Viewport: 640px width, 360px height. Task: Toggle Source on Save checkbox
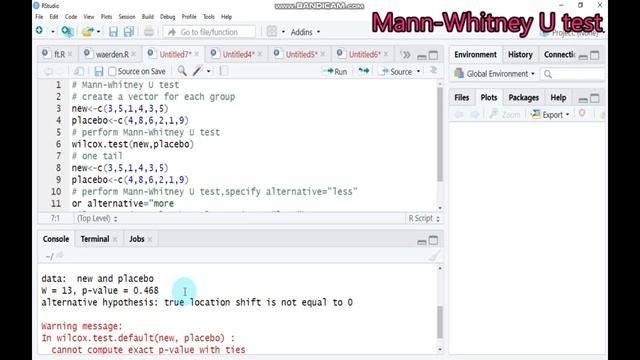tap(112, 71)
